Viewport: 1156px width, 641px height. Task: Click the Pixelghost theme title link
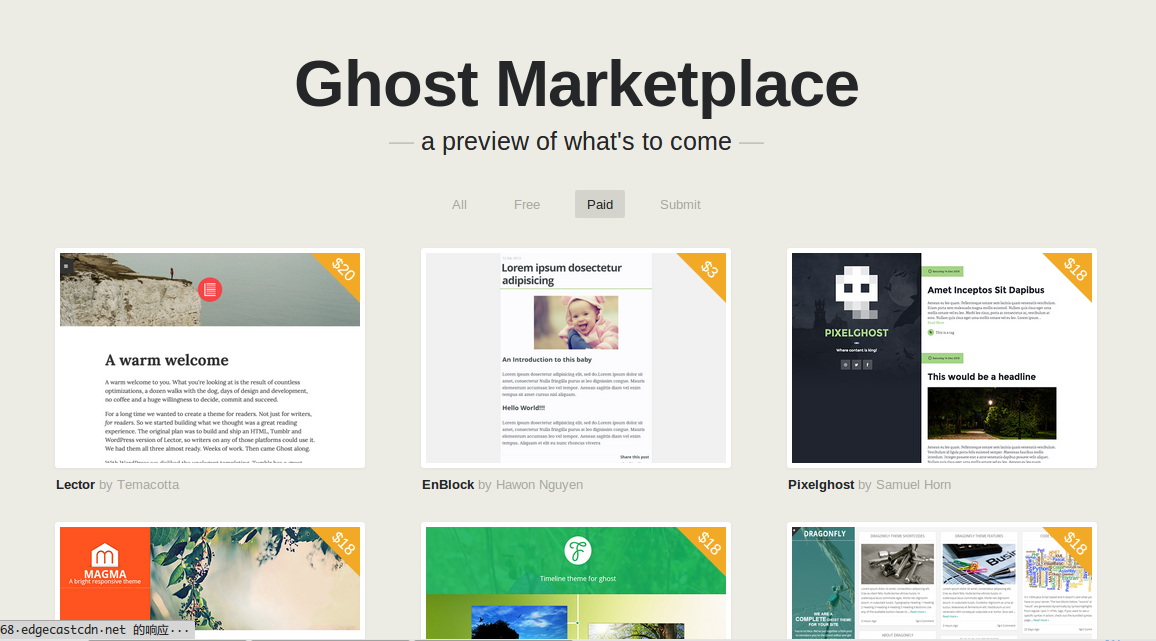click(x=821, y=485)
